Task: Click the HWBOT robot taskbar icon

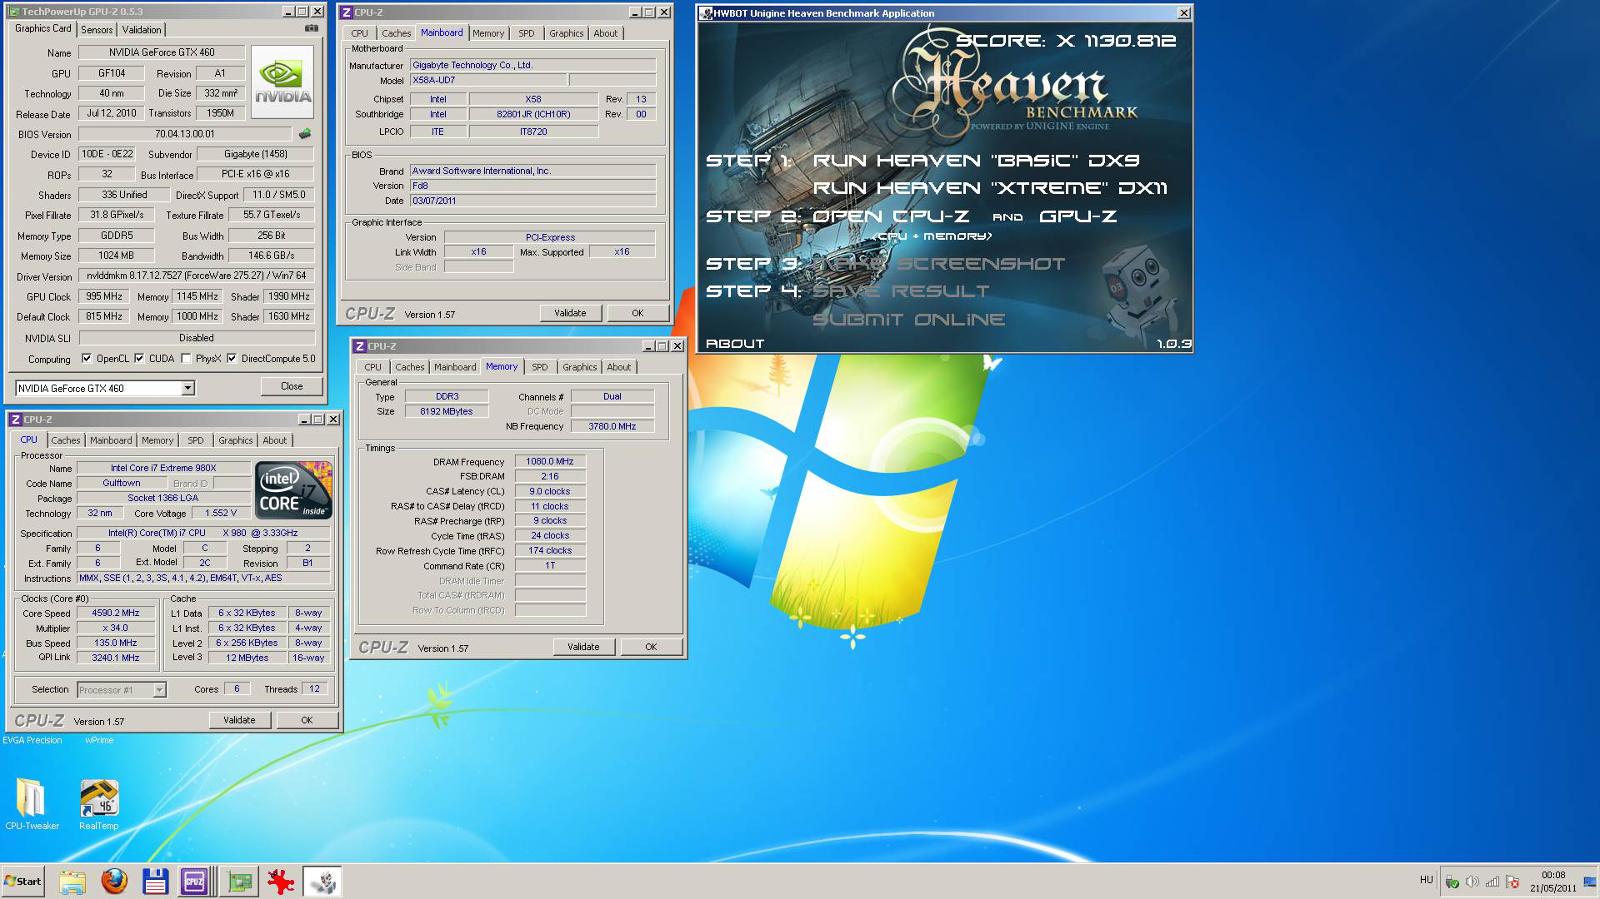Action: pyautogui.click(x=322, y=881)
